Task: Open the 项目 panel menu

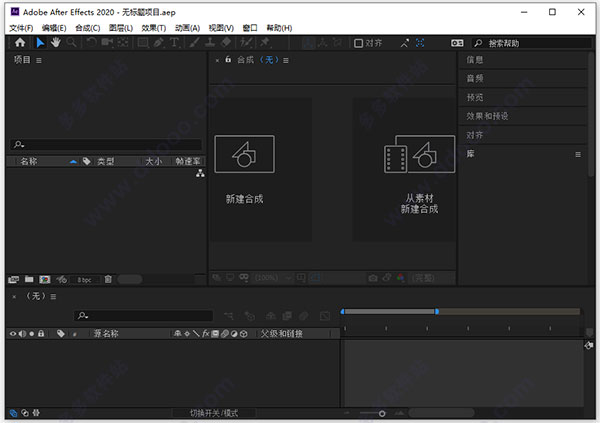Action: [x=39, y=60]
